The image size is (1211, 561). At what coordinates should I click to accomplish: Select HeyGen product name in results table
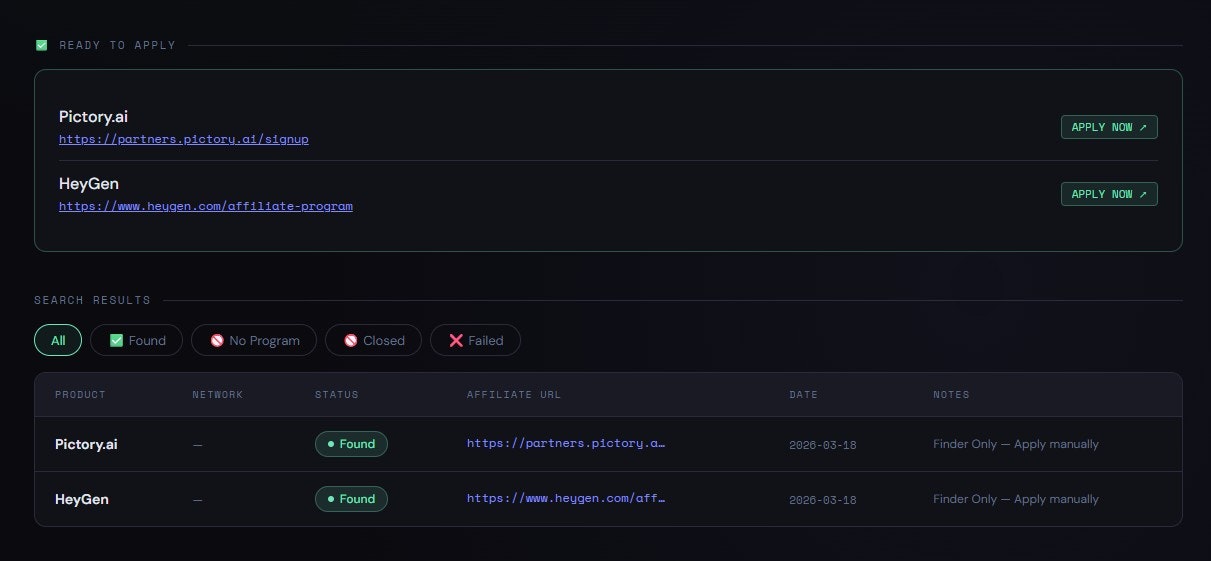pos(82,499)
